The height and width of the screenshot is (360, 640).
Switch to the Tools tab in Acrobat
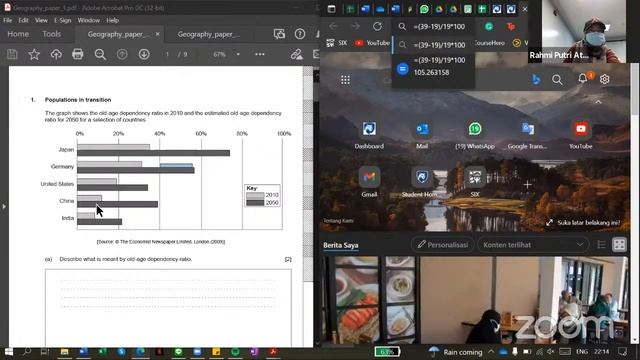[x=51, y=34]
